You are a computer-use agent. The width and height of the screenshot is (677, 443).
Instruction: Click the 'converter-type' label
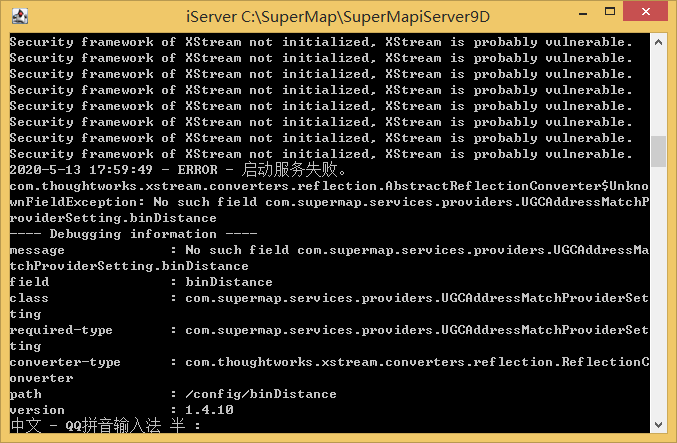[x=65, y=362]
